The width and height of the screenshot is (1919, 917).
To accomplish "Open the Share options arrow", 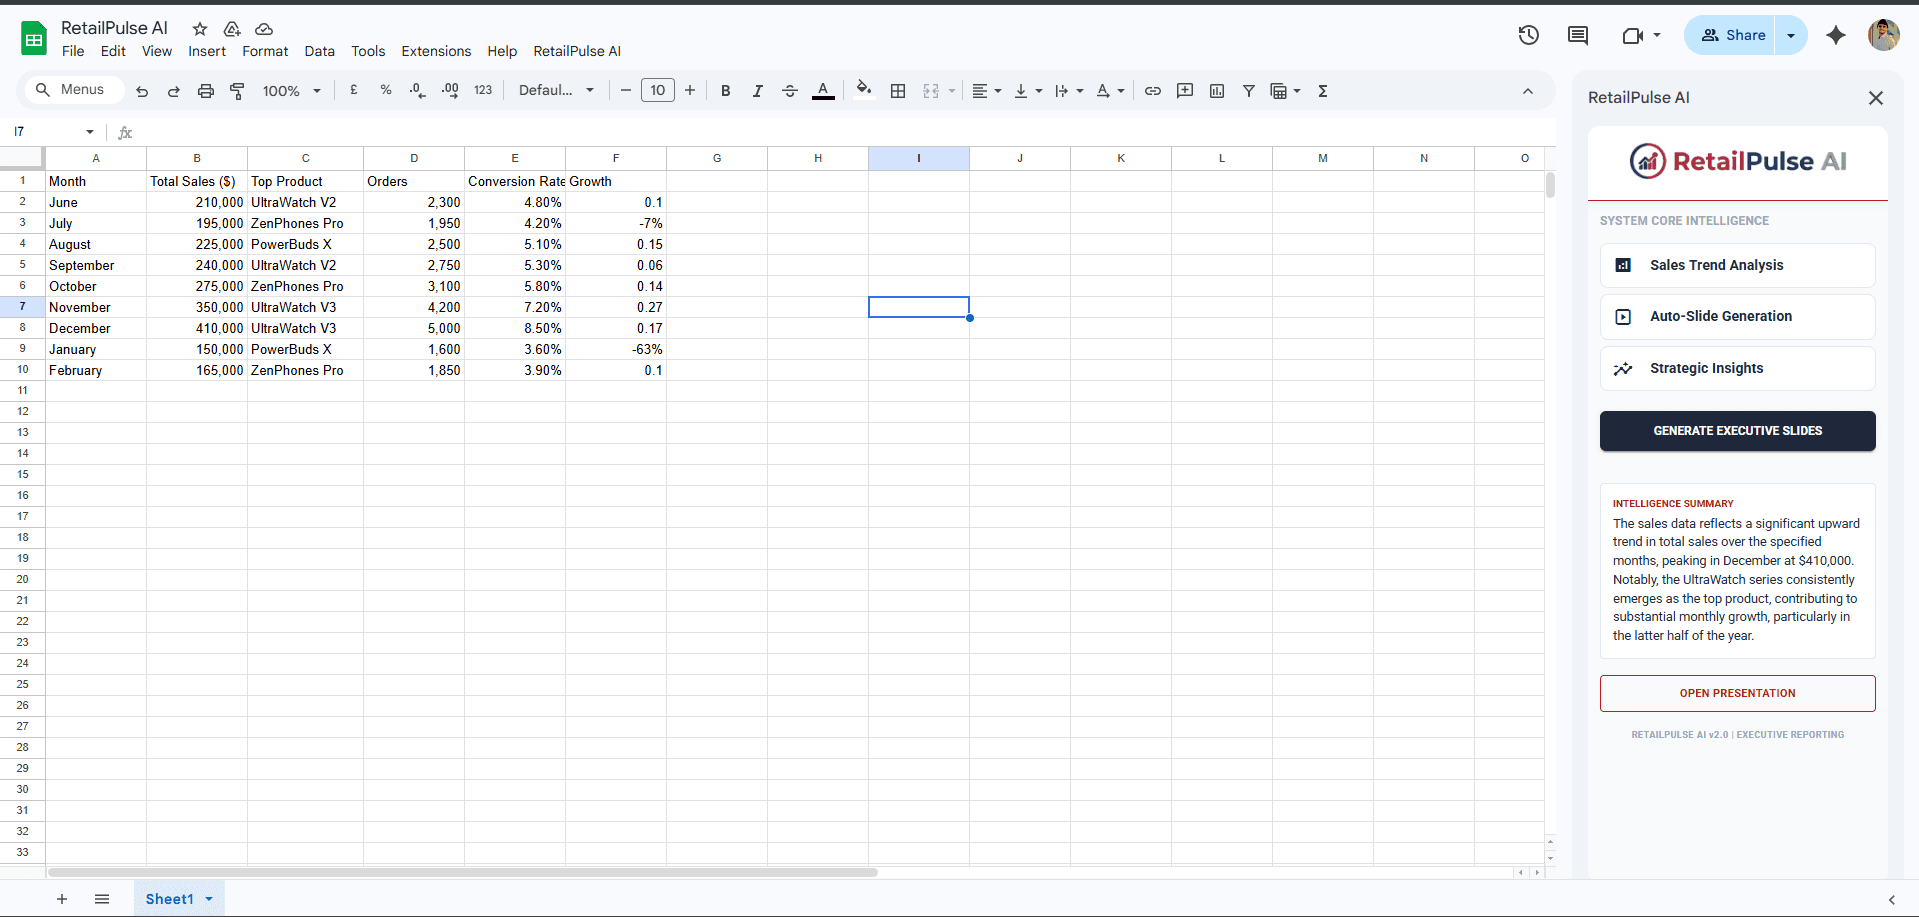I will [x=1791, y=35].
